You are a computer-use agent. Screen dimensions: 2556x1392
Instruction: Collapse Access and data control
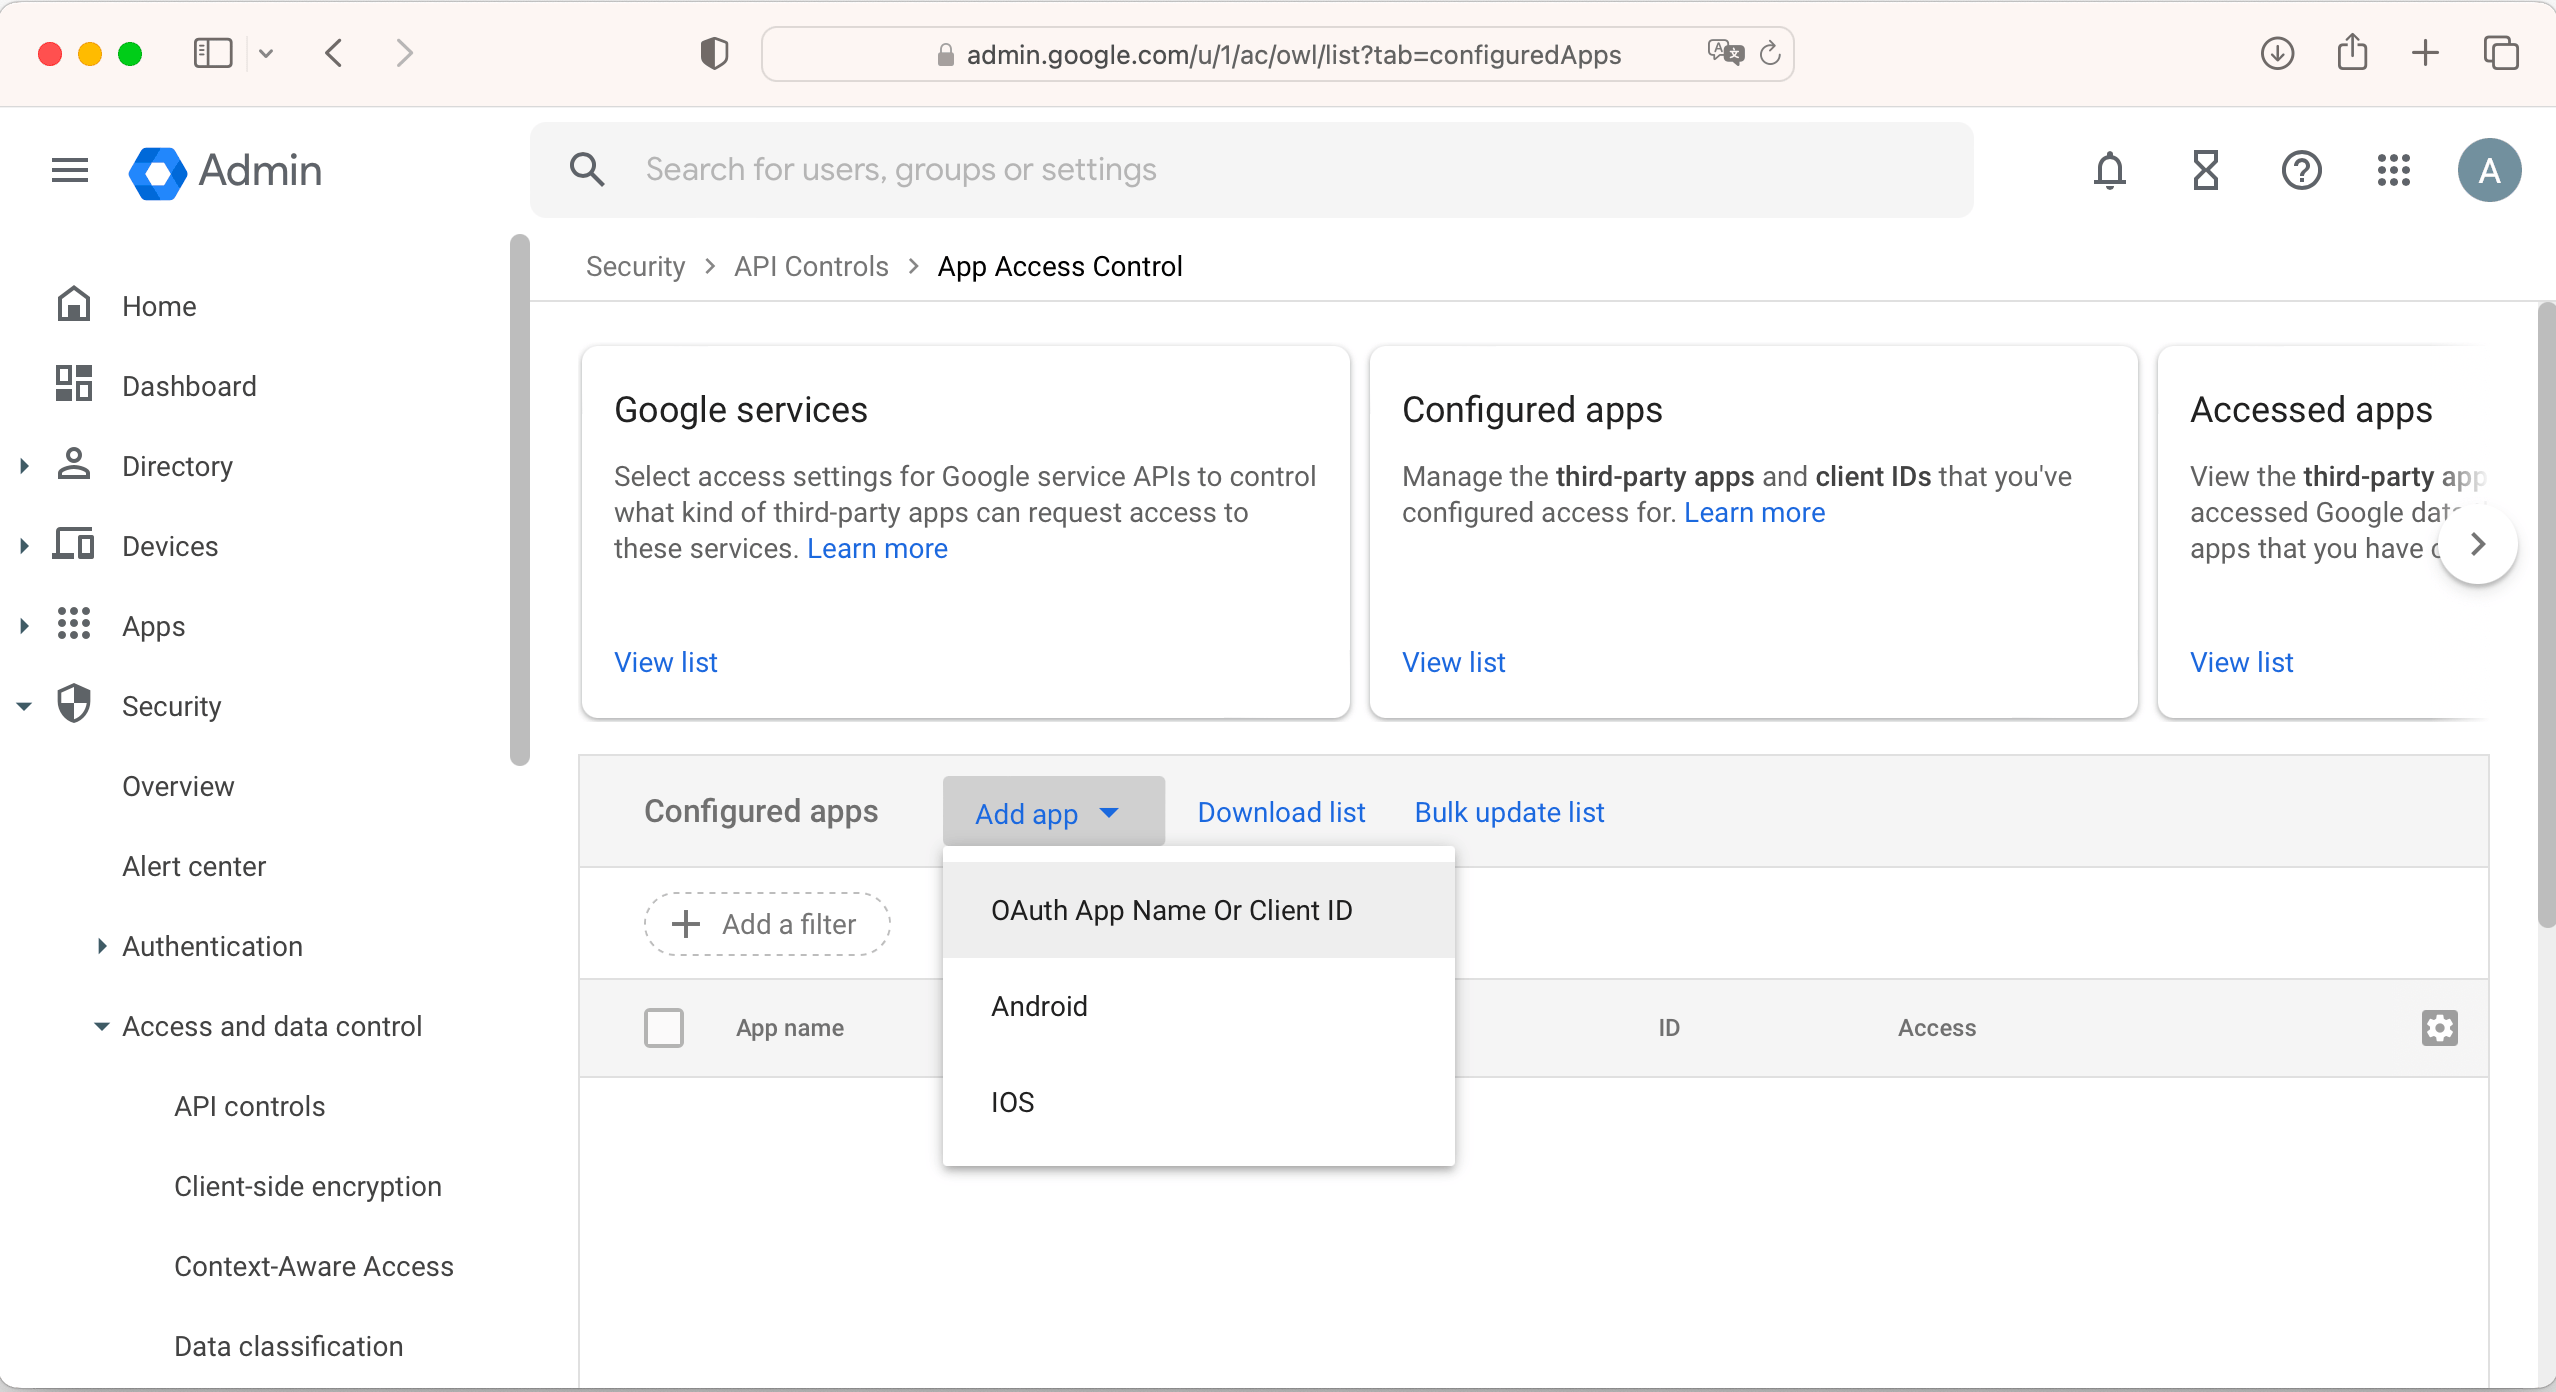[x=101, y=1026]
